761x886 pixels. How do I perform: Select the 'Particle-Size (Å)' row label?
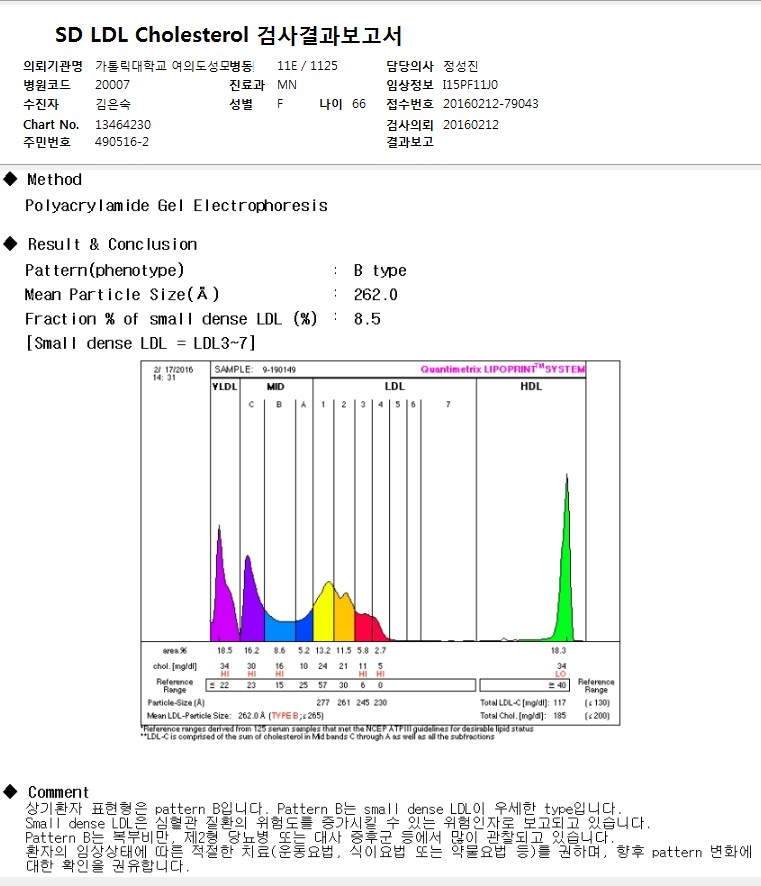[176, 702]
